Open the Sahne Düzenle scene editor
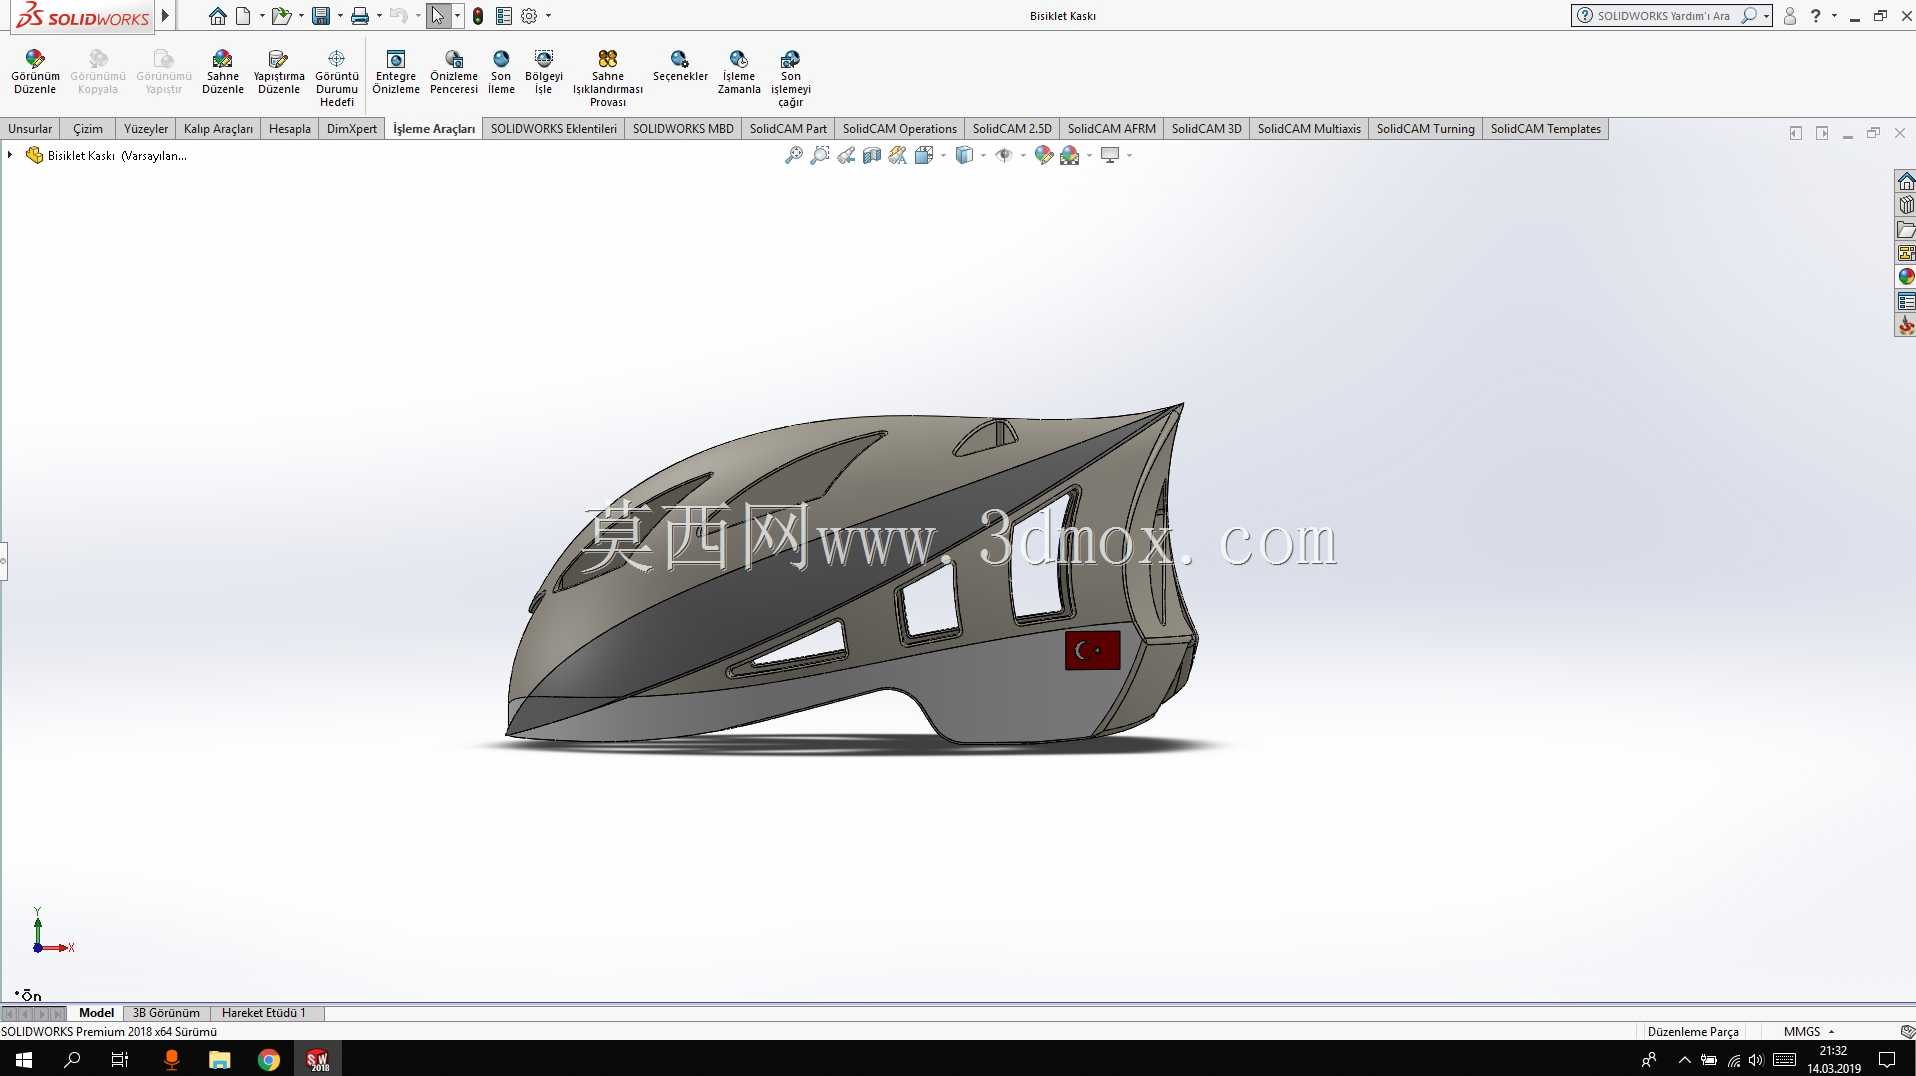This screenshot has width=1916, height=1076. tap(222, 72)
